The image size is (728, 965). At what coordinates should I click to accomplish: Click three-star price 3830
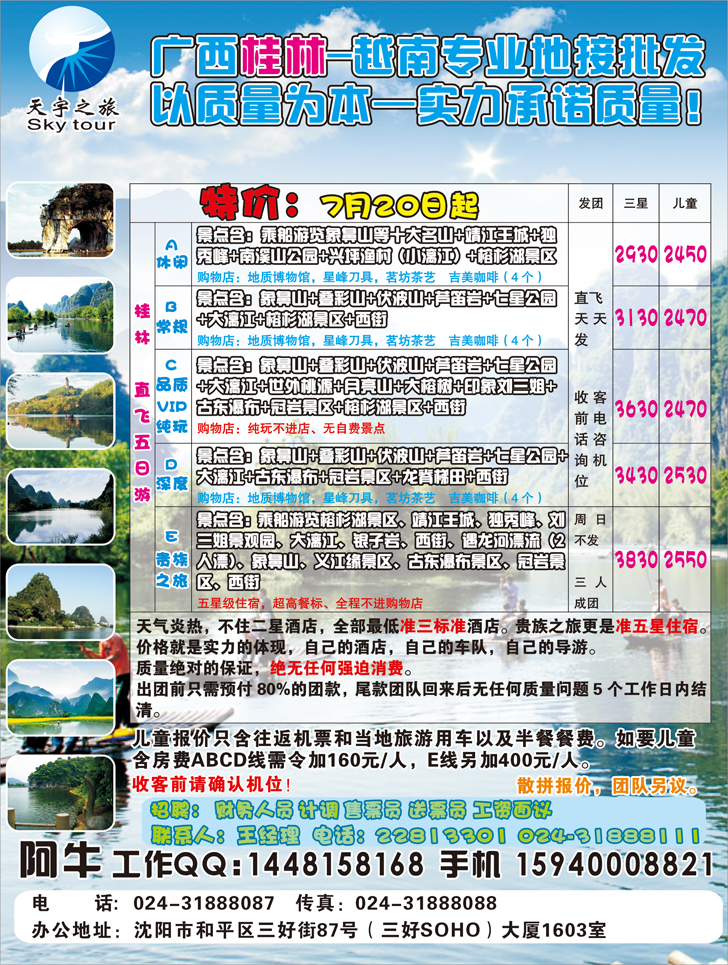[636, 559]
